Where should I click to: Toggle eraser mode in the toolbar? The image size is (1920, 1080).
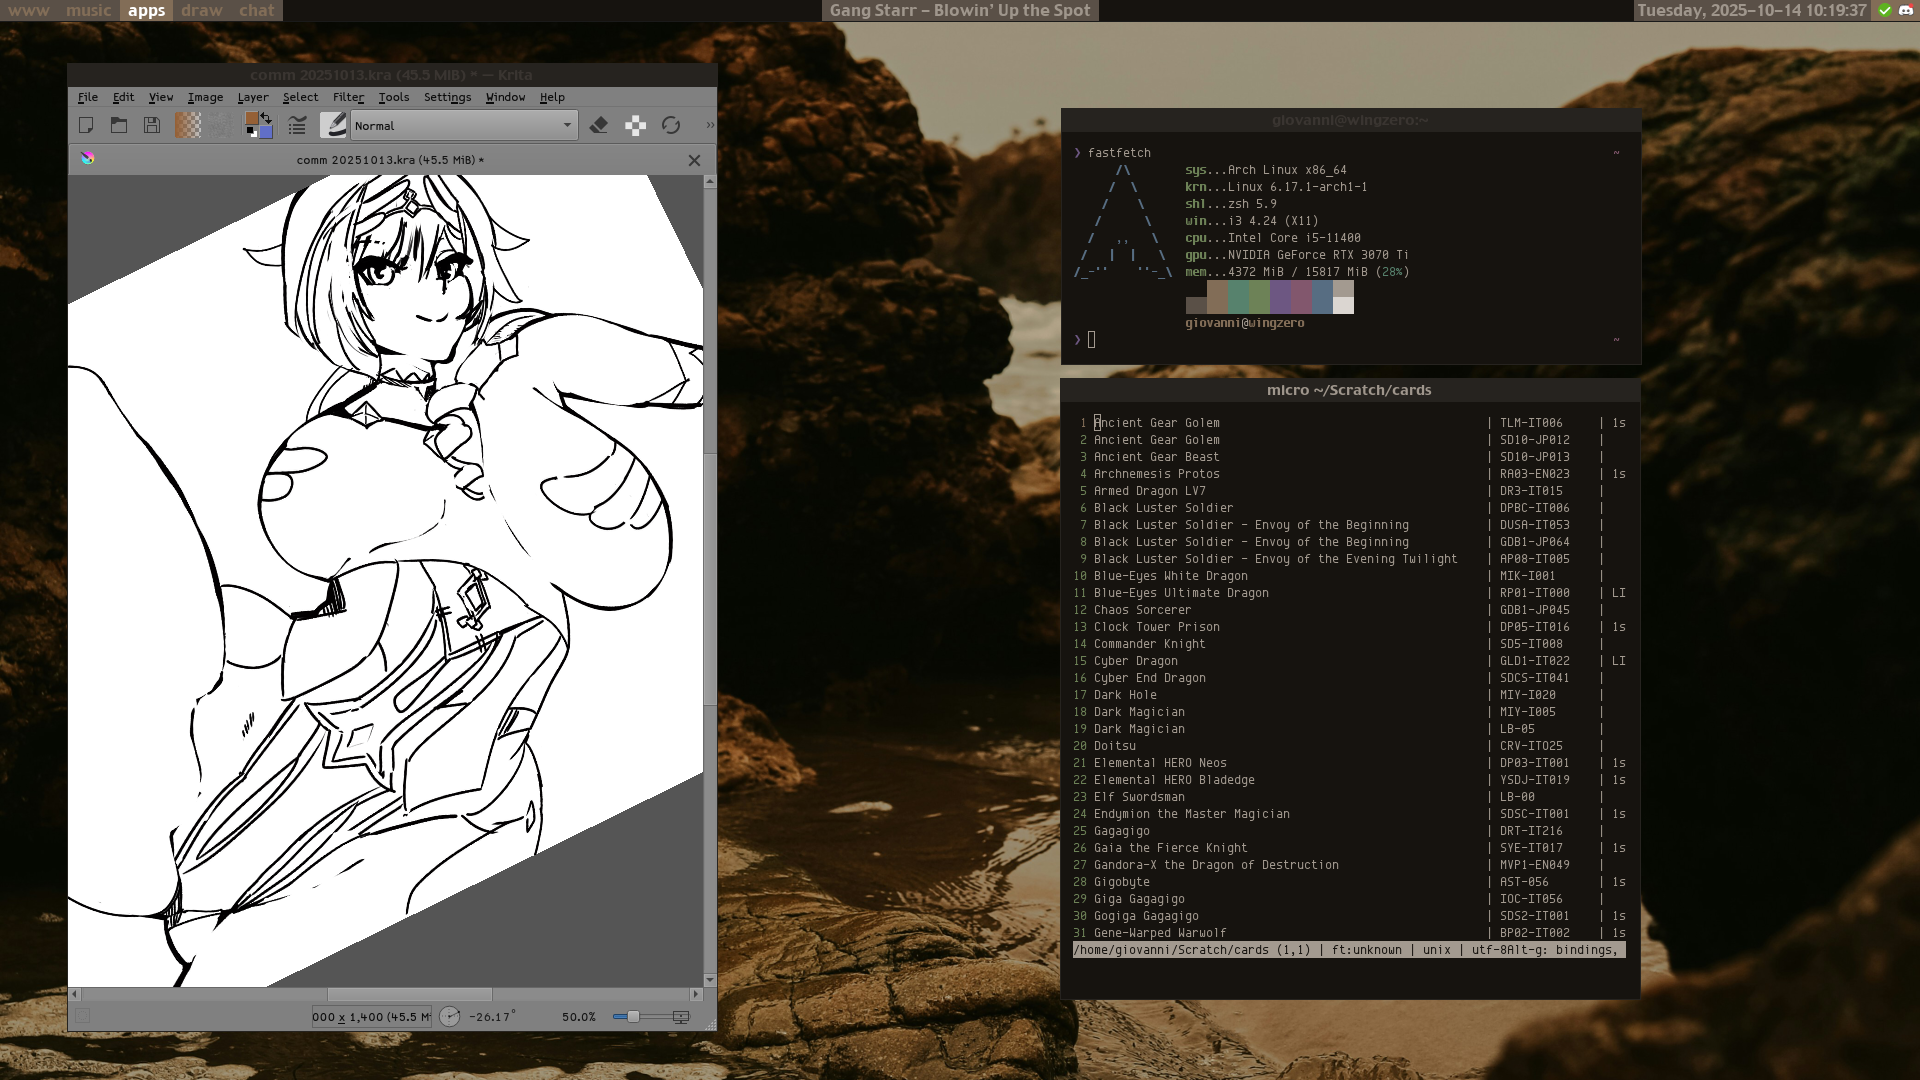[599, 125]
